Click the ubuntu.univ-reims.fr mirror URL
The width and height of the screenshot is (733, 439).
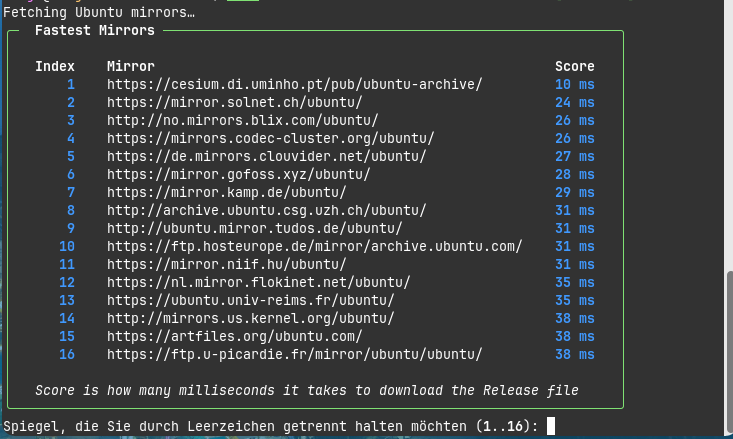point(251,300)
